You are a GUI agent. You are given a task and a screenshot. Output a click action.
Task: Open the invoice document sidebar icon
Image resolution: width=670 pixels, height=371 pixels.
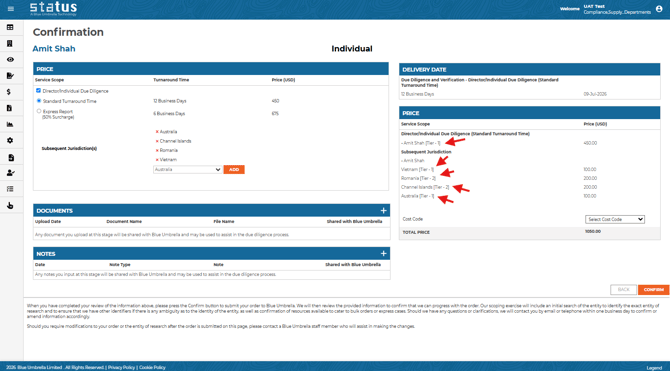pos(10,108)
